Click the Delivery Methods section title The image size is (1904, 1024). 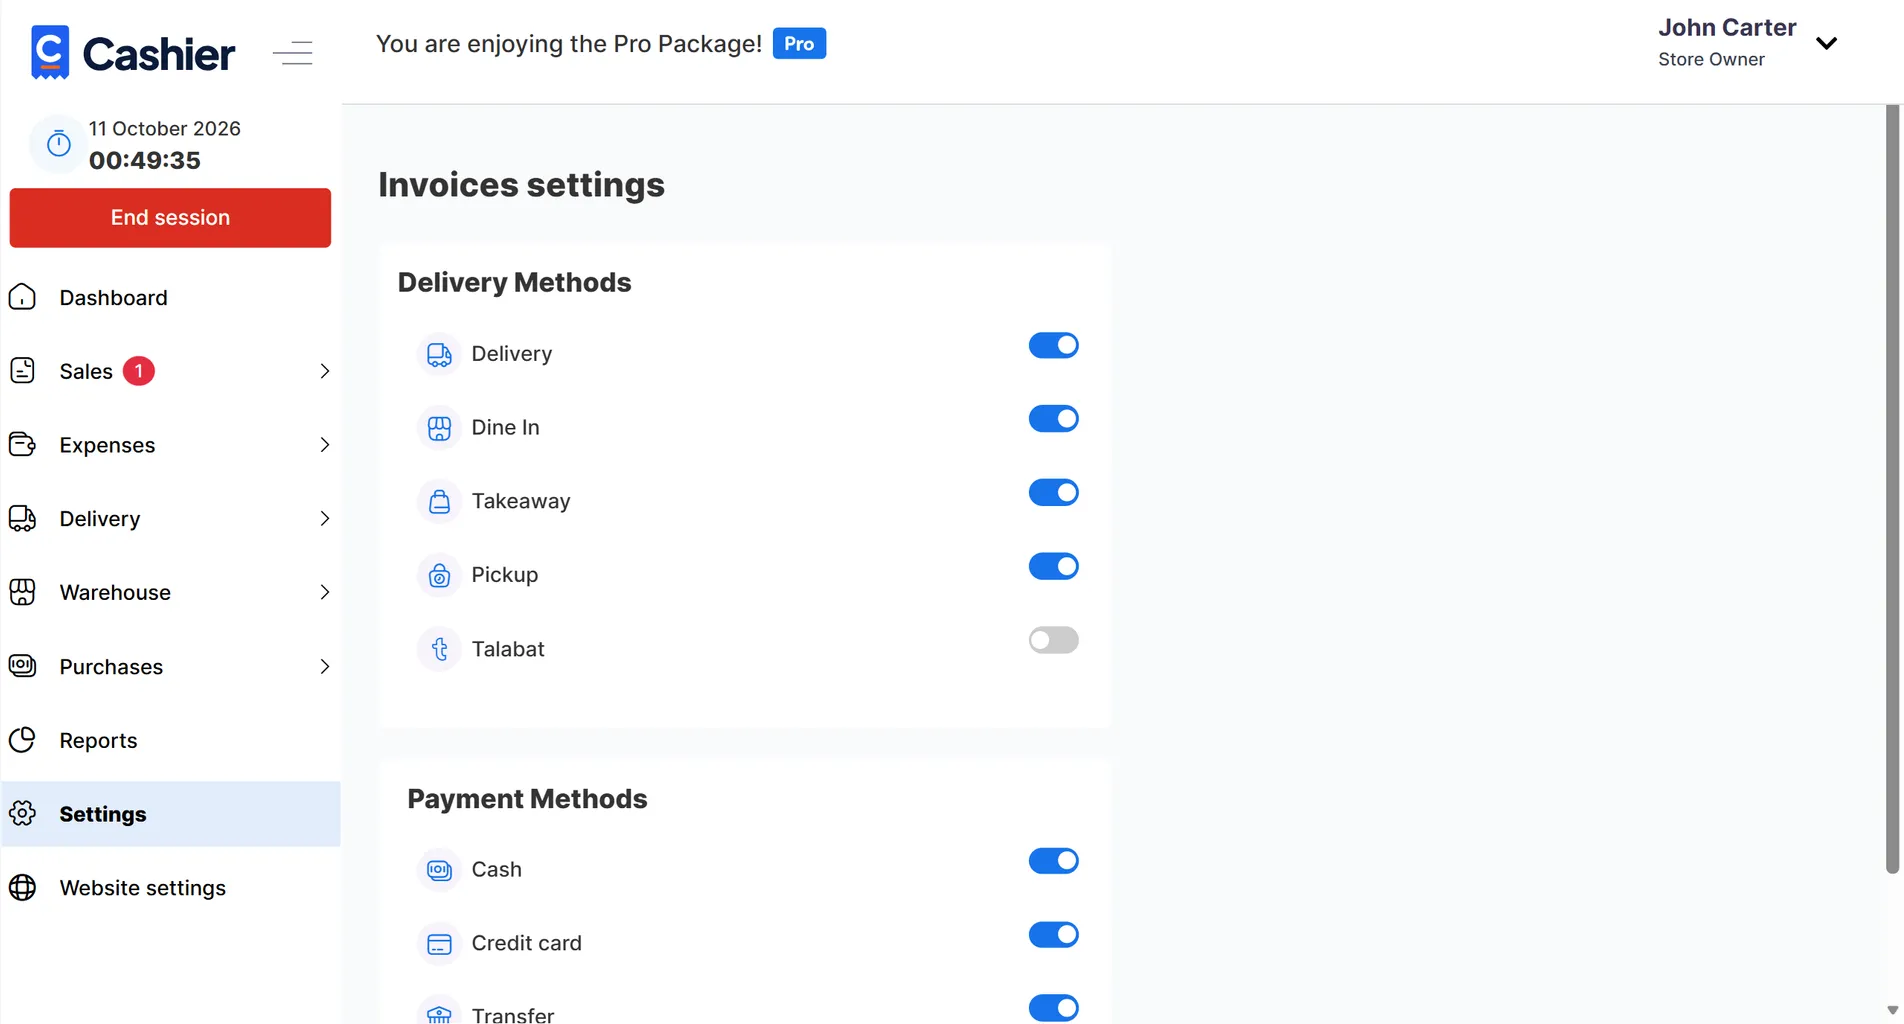click(514, 283)
